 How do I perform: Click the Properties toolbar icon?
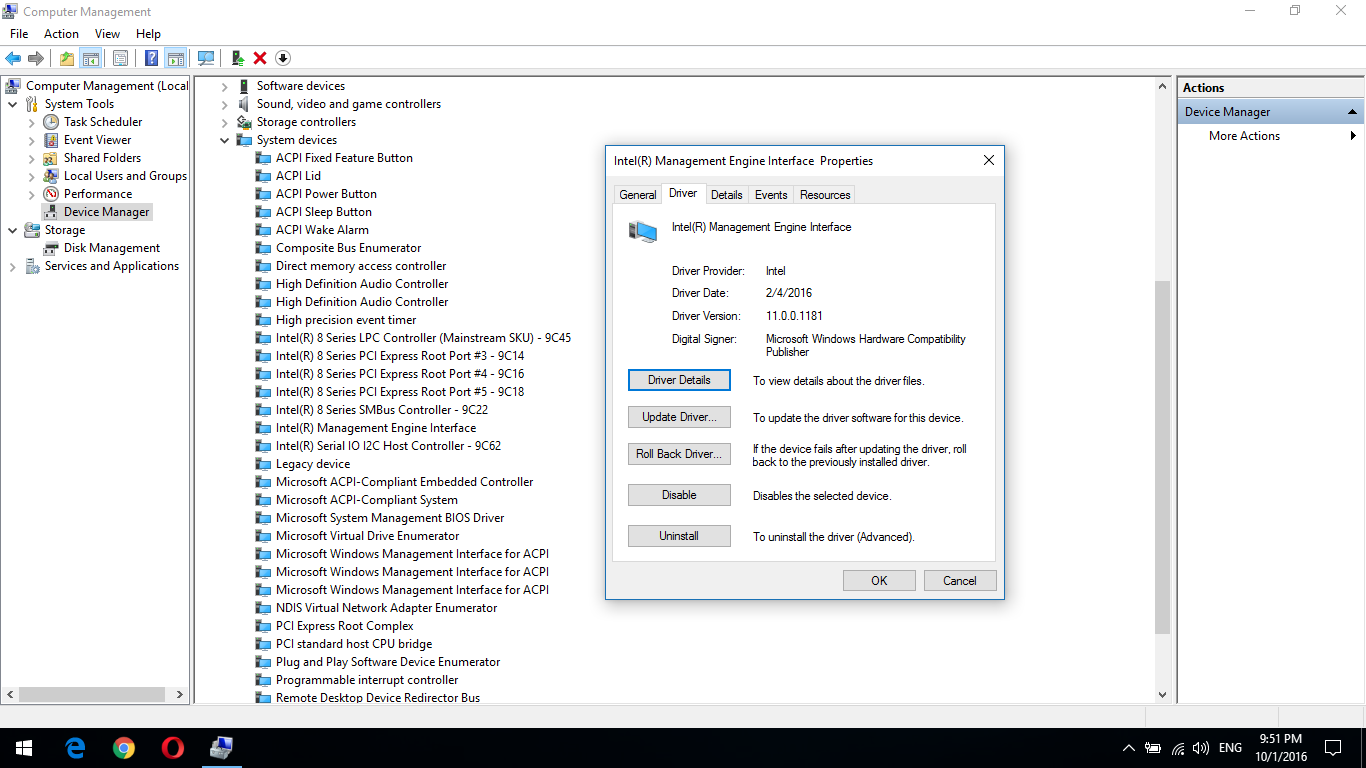point(120,59)
